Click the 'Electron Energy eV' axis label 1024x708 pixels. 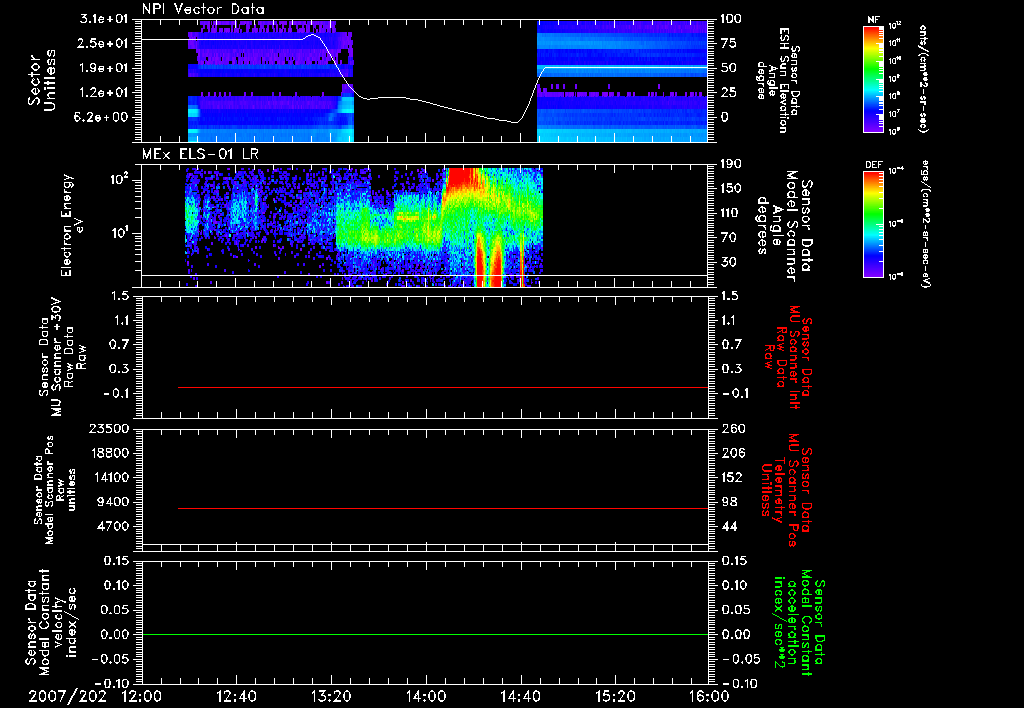click(x=73, y=225)
